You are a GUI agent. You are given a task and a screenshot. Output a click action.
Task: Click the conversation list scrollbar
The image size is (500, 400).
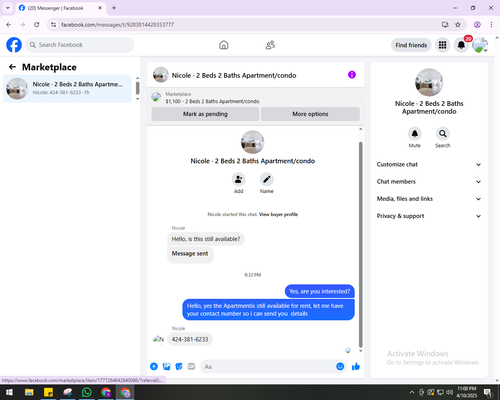pyautogui.click(x=137, y=88)
